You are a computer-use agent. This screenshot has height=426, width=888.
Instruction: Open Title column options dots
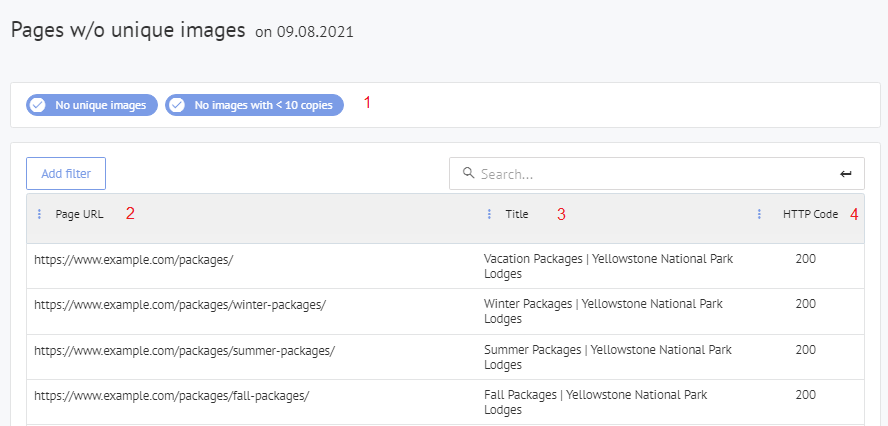pos(489,214)
